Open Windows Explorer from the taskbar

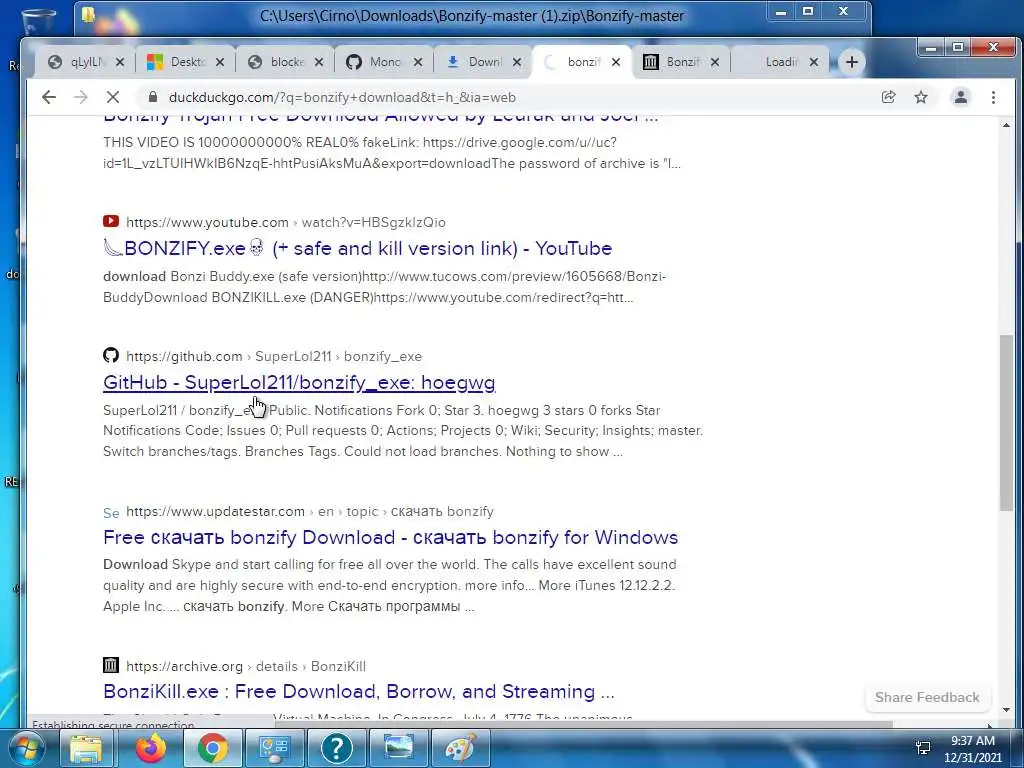coord(86,748)
